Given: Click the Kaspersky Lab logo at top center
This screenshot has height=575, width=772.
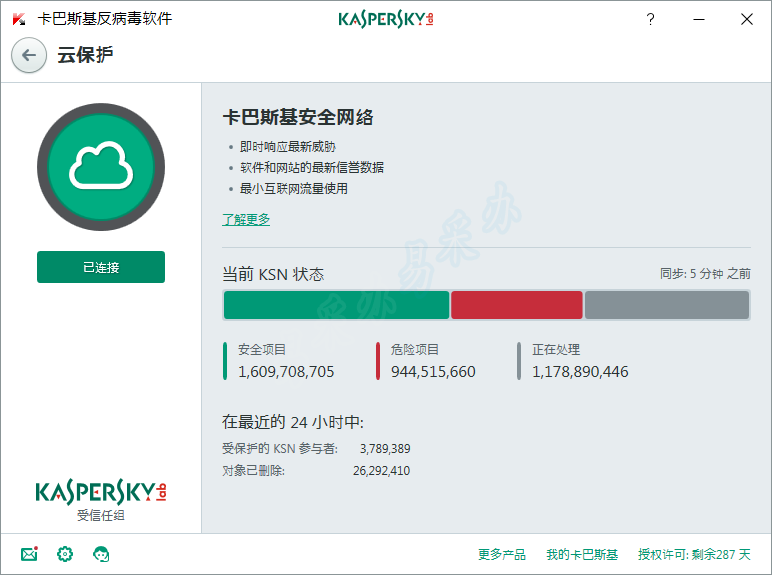Looking at the screenshot, I should 386,19.
